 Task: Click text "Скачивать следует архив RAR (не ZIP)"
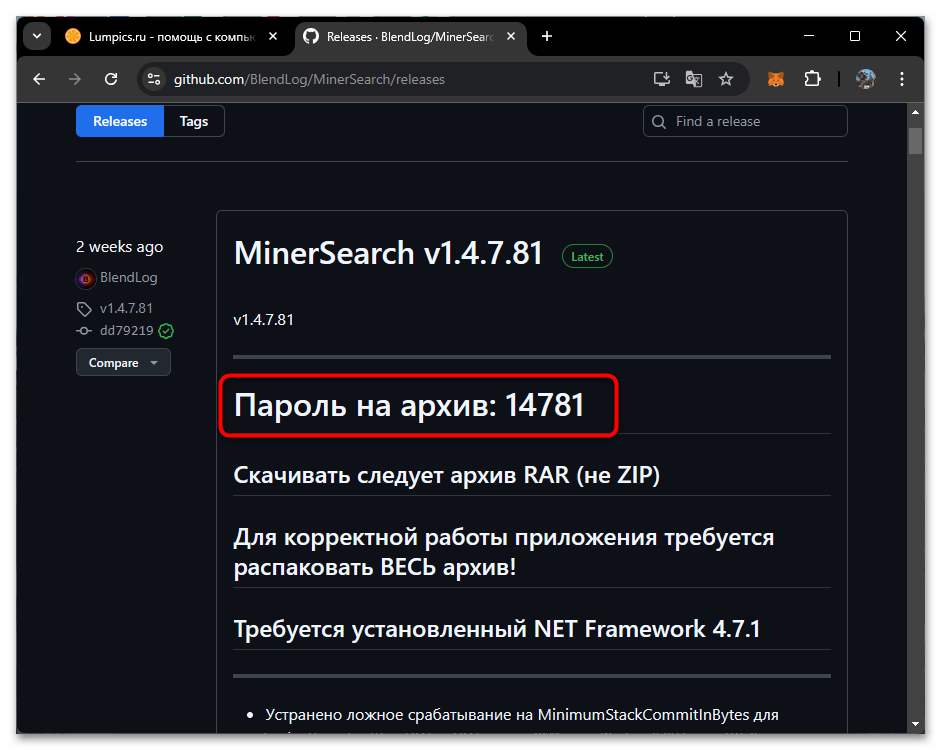[446, 475]
